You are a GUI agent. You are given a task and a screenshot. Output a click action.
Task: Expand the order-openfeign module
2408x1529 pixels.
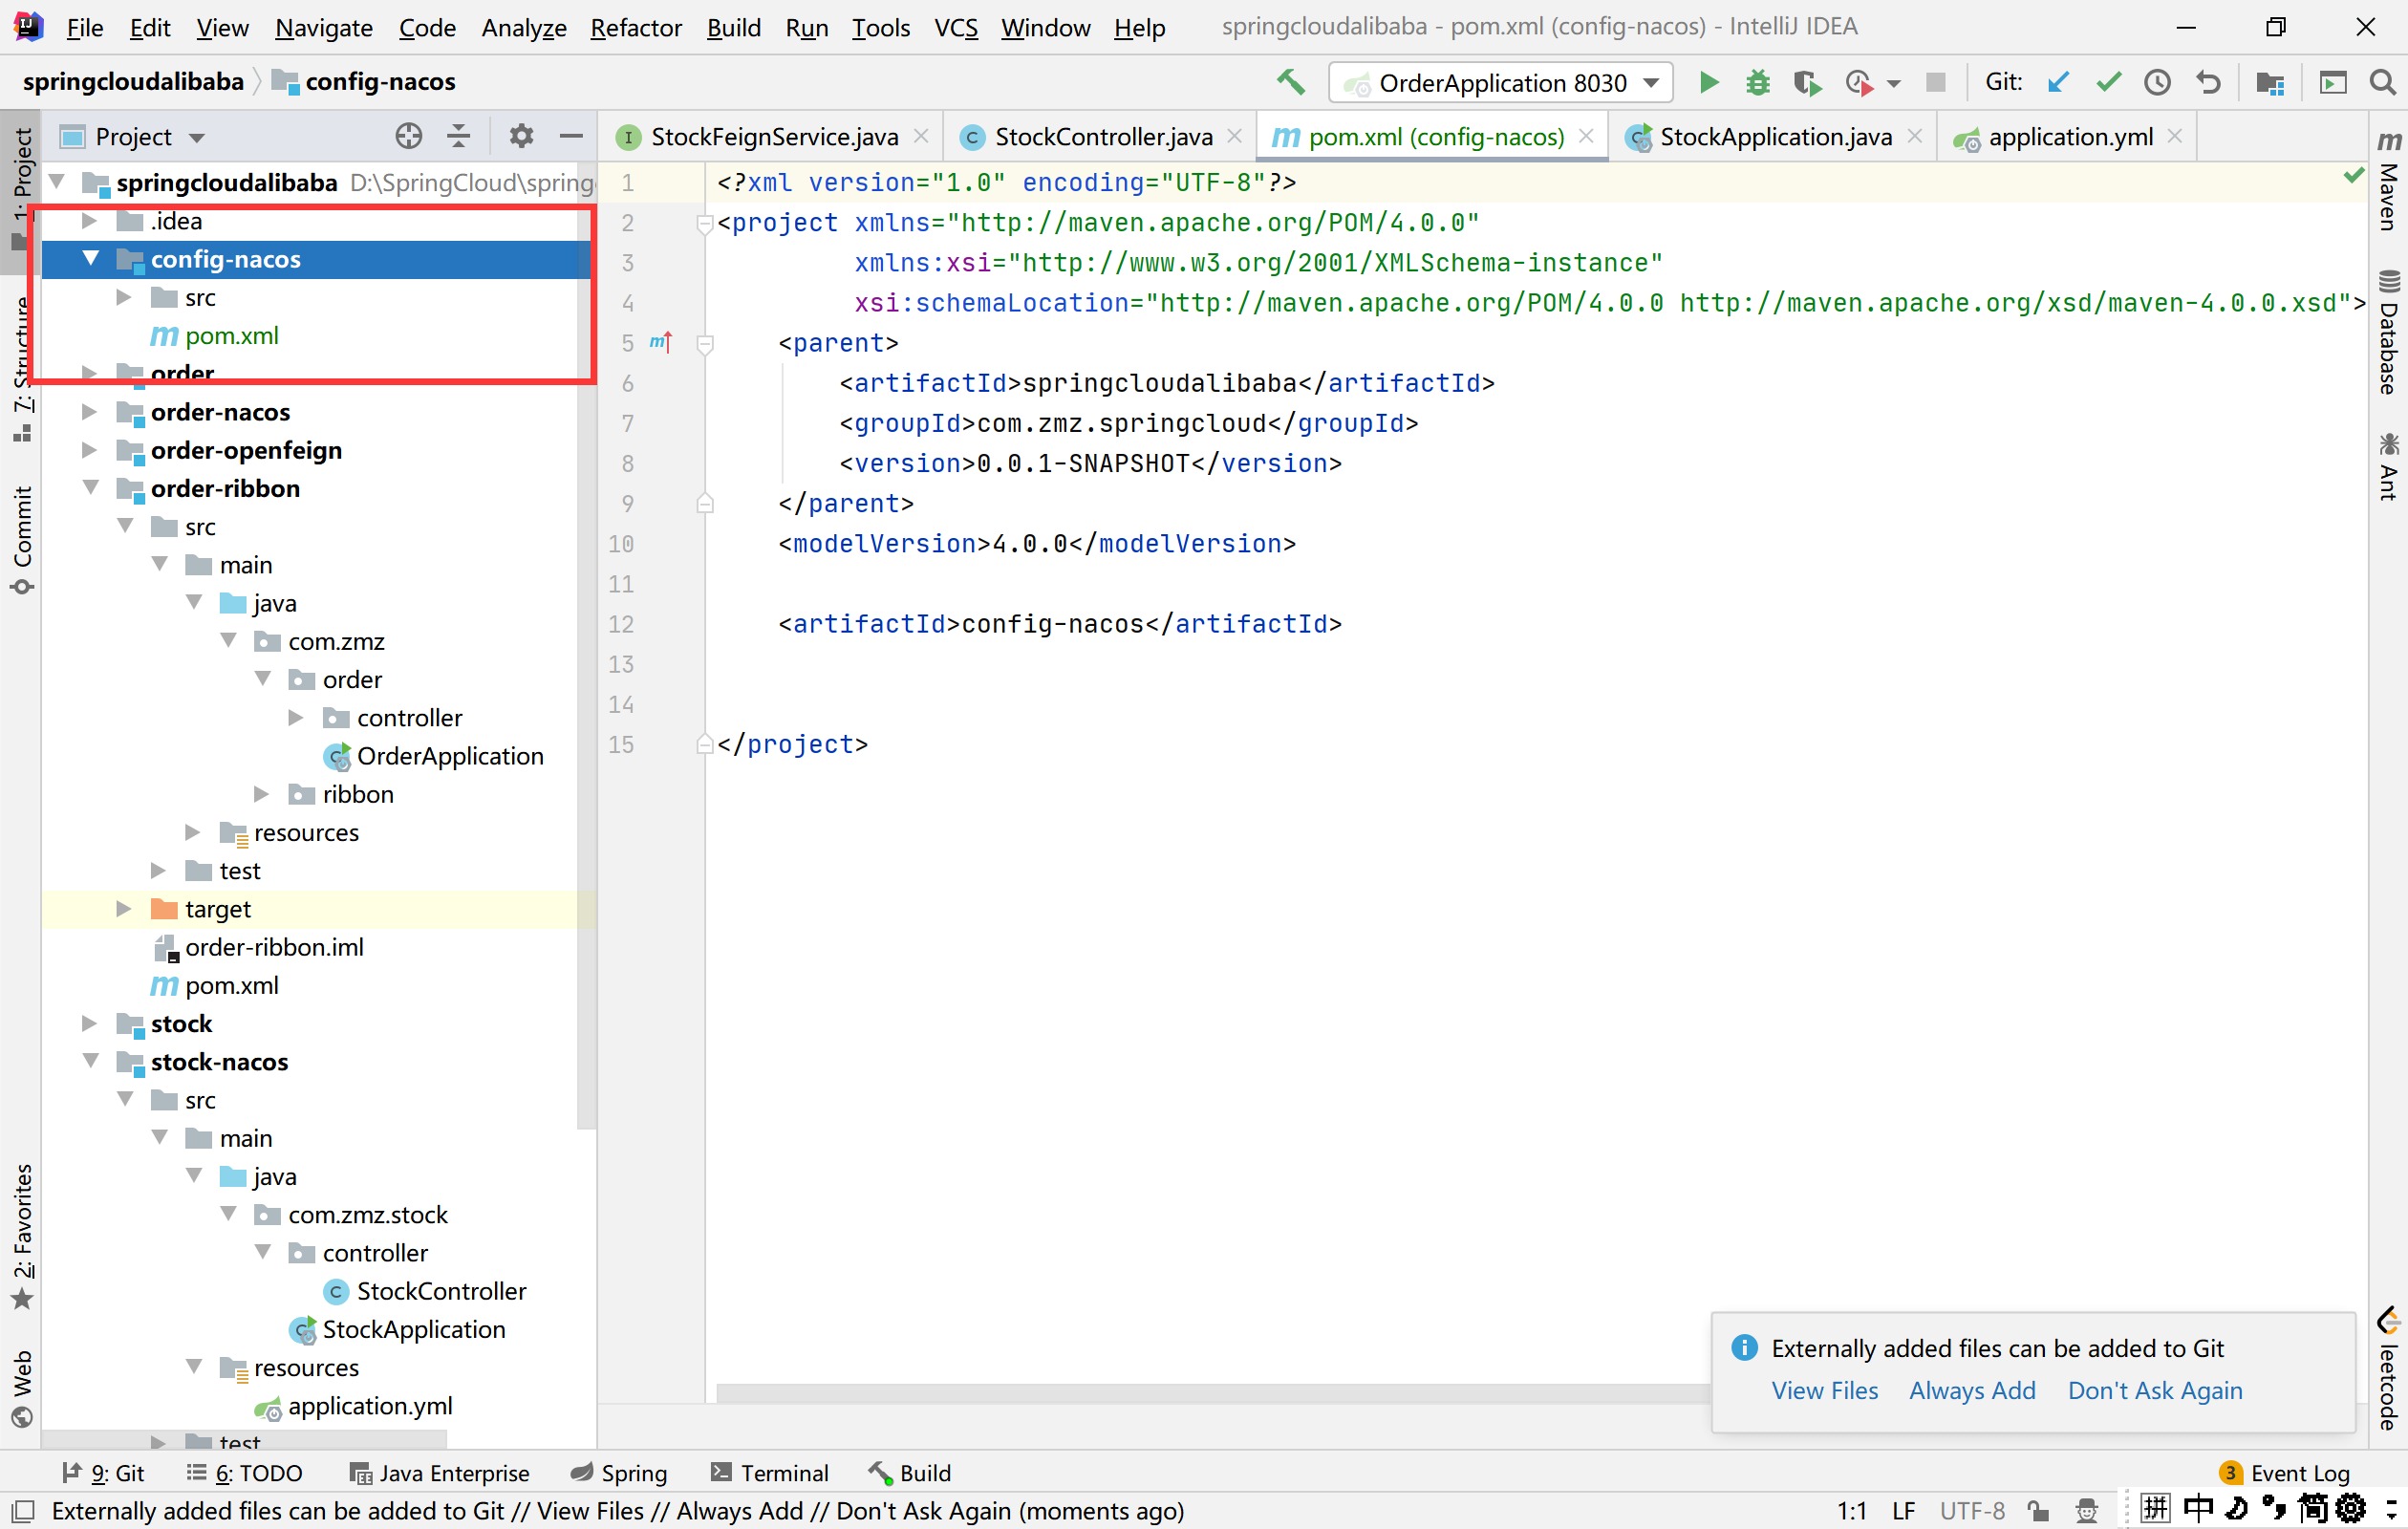tap(89, 449)
